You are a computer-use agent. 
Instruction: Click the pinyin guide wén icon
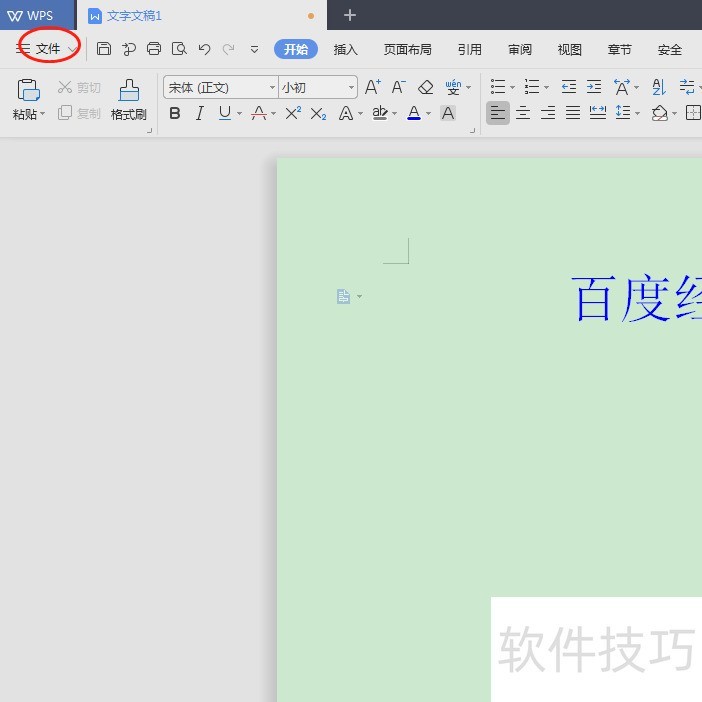coord(453,87)
